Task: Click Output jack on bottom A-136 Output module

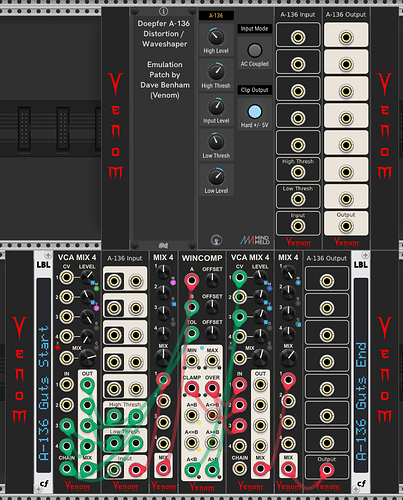Action: (327, 470)
